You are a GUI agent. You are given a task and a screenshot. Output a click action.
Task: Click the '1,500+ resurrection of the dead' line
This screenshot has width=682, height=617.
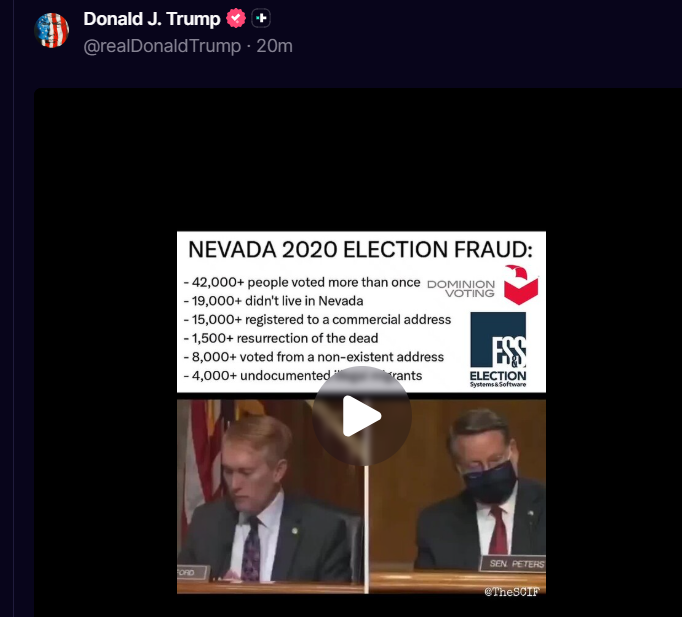[x=281, y=338]
